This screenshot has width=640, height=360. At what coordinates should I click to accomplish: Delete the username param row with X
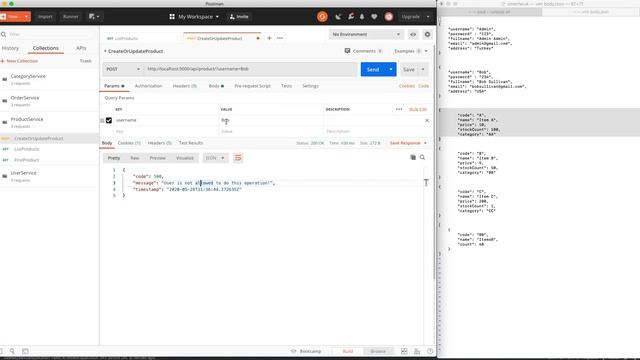[427, 120]
